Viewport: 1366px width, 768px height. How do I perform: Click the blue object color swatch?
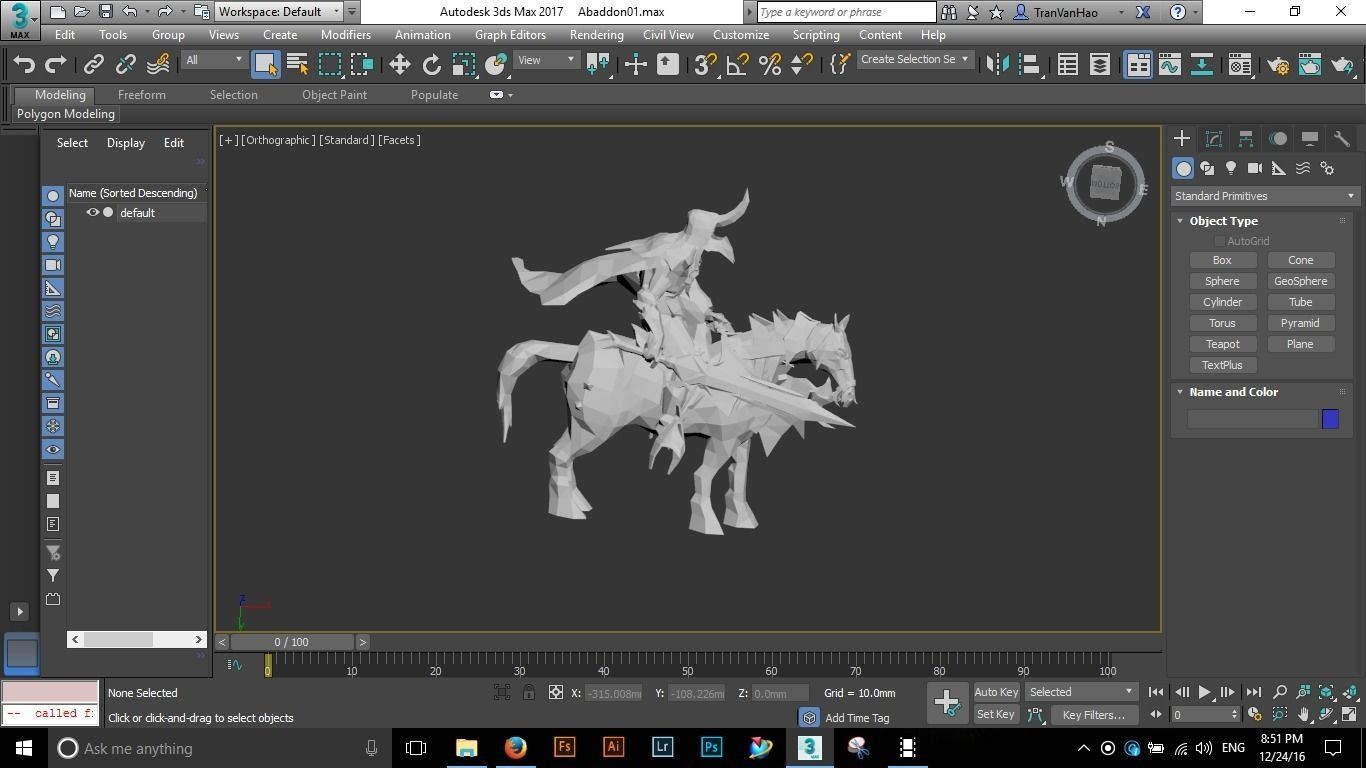click(x=1330, y=419)
